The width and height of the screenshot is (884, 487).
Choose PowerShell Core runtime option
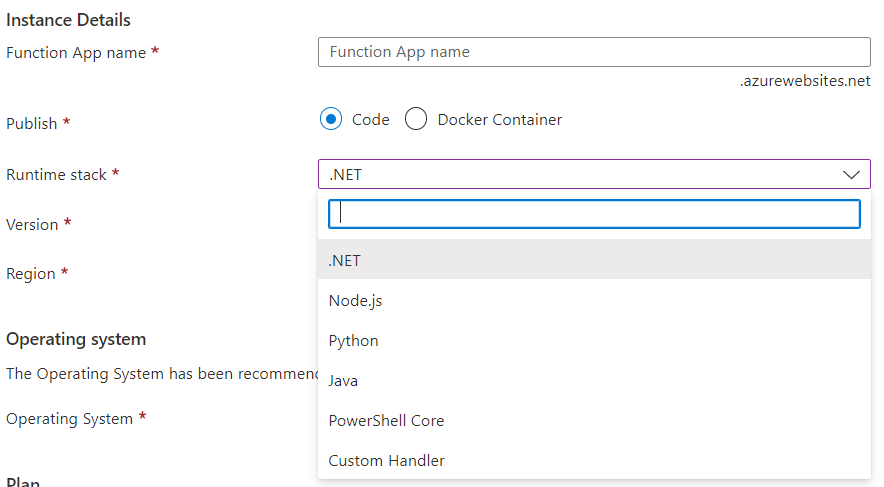pos(594,420)
